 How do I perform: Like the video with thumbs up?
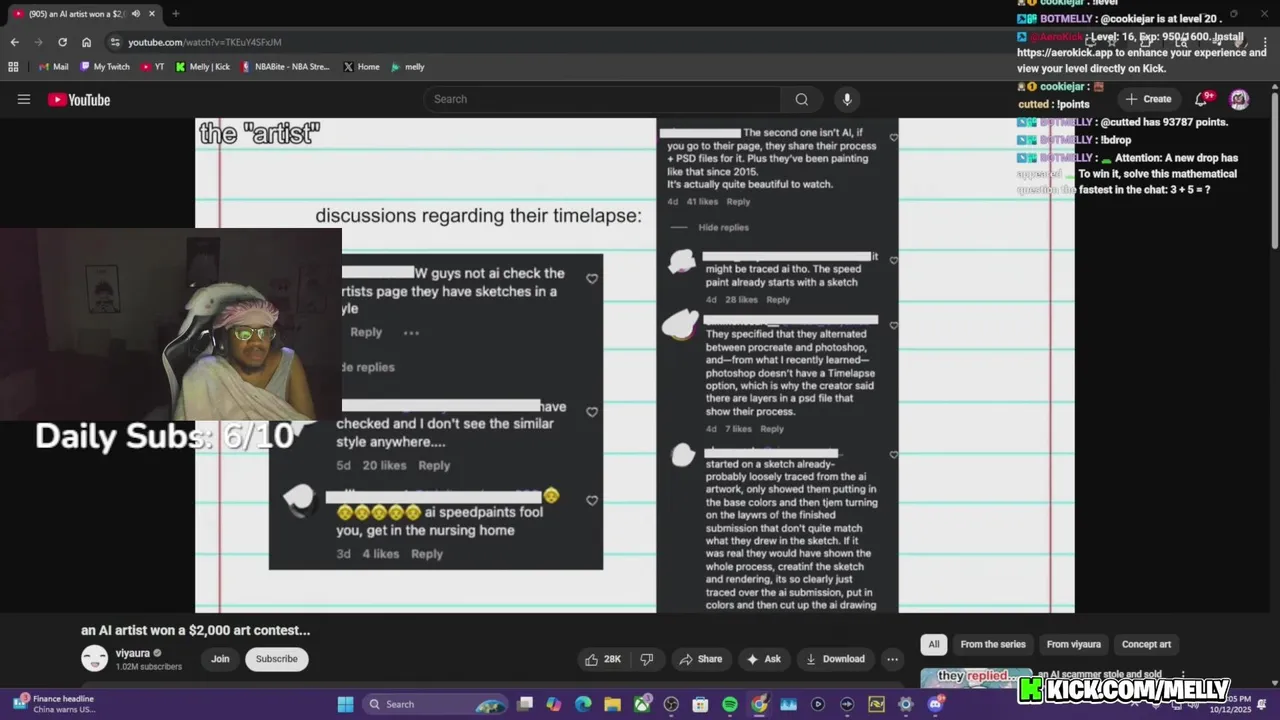pyautogui.click(x=603, y=659)
